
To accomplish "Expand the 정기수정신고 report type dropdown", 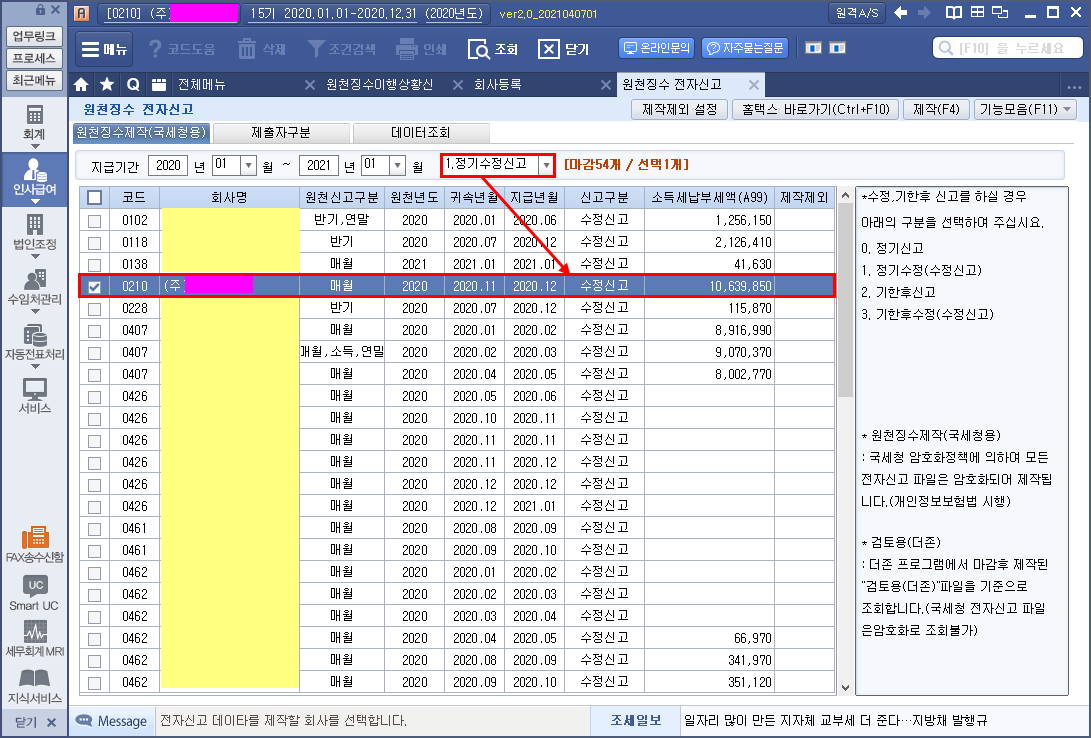I will (546, 165).
